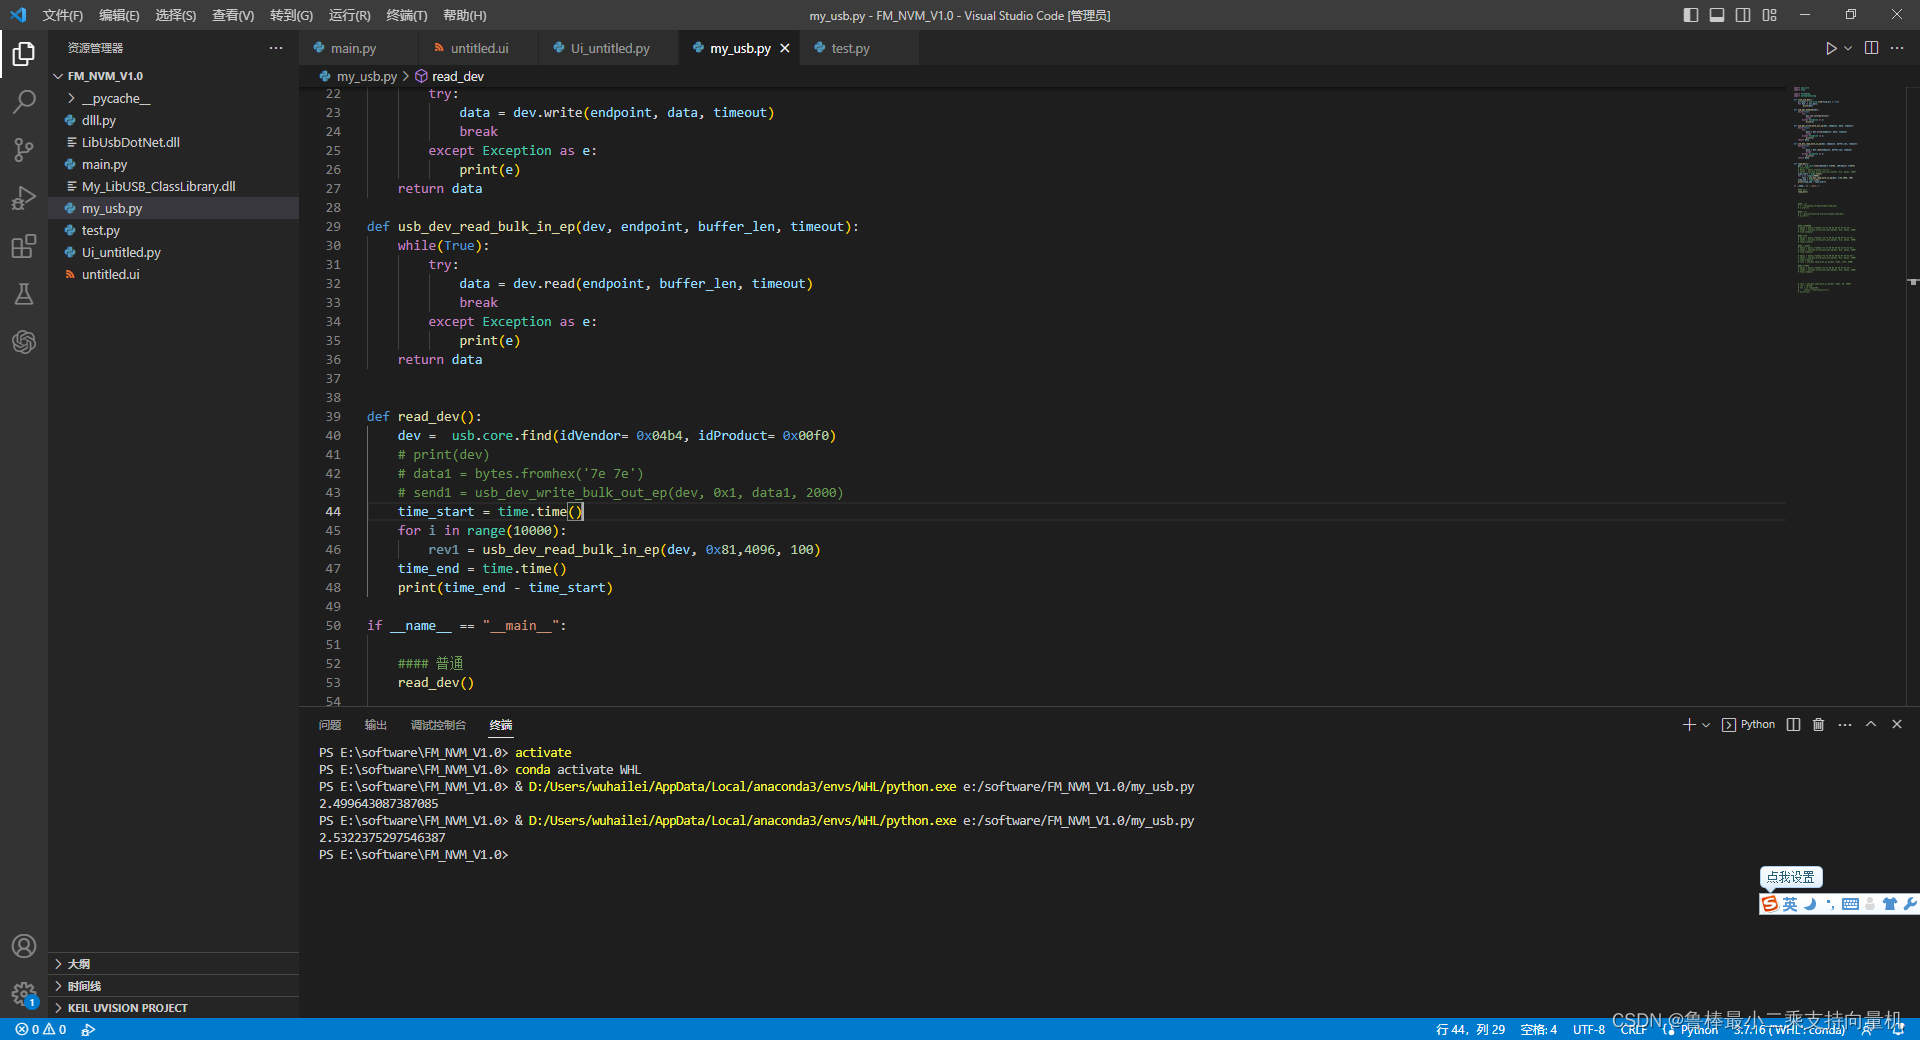Select encoding UTF-8 in status bar
1920x1040 pixels.
click(x=1589, y=1029)
